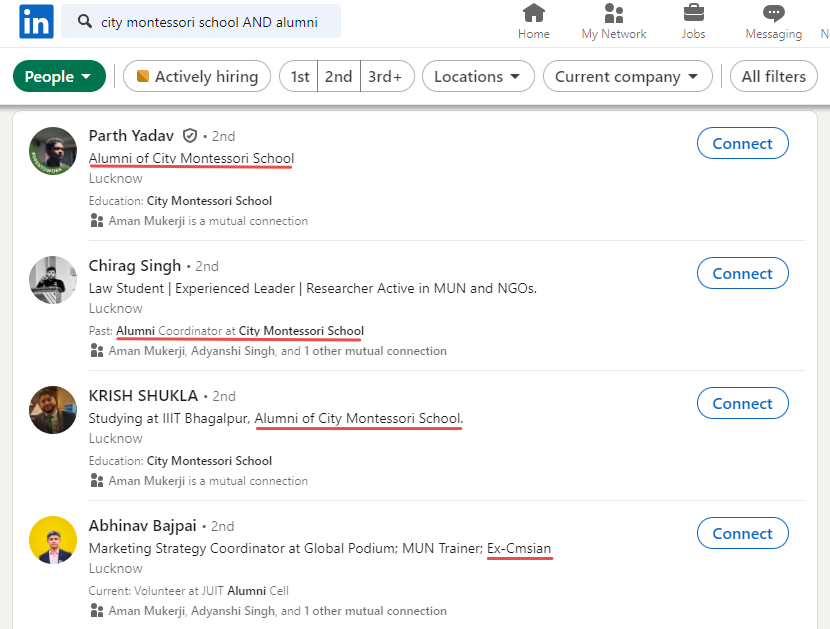Click 'Aman Mukerji is a mutual connection' under KRISH SHUKLA
The width and height of the screenshot is (830, 629).
tap(208, 481)
